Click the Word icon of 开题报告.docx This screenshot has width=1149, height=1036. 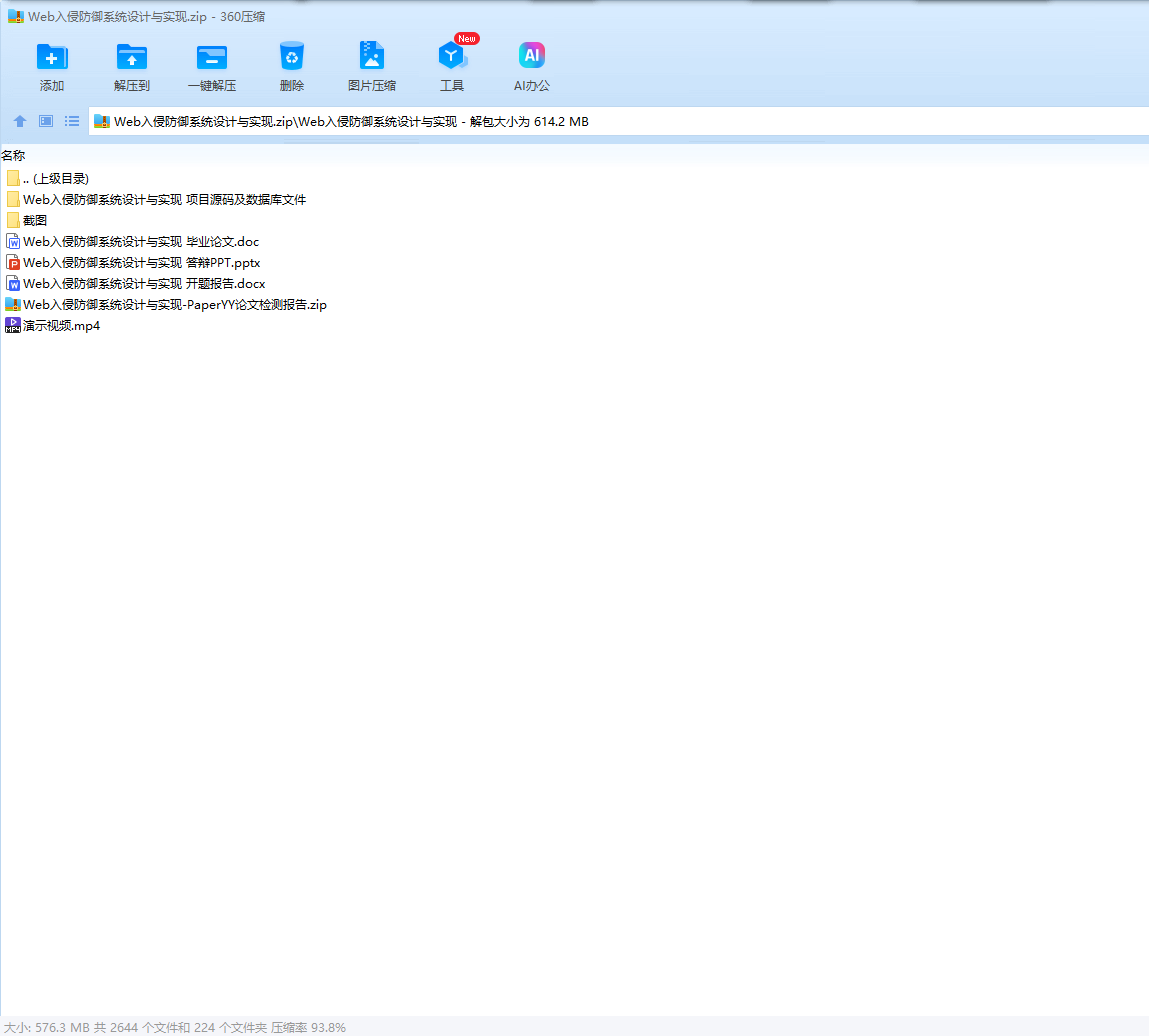click(12, 284)
